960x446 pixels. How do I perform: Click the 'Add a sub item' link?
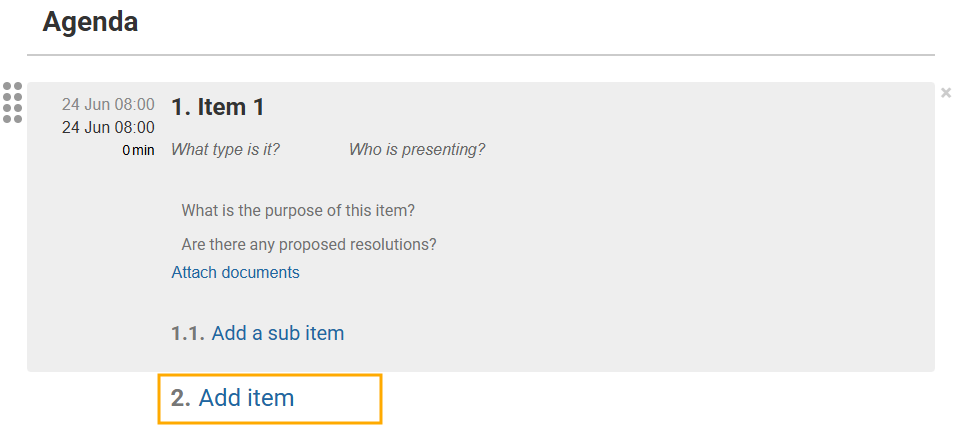278,333
